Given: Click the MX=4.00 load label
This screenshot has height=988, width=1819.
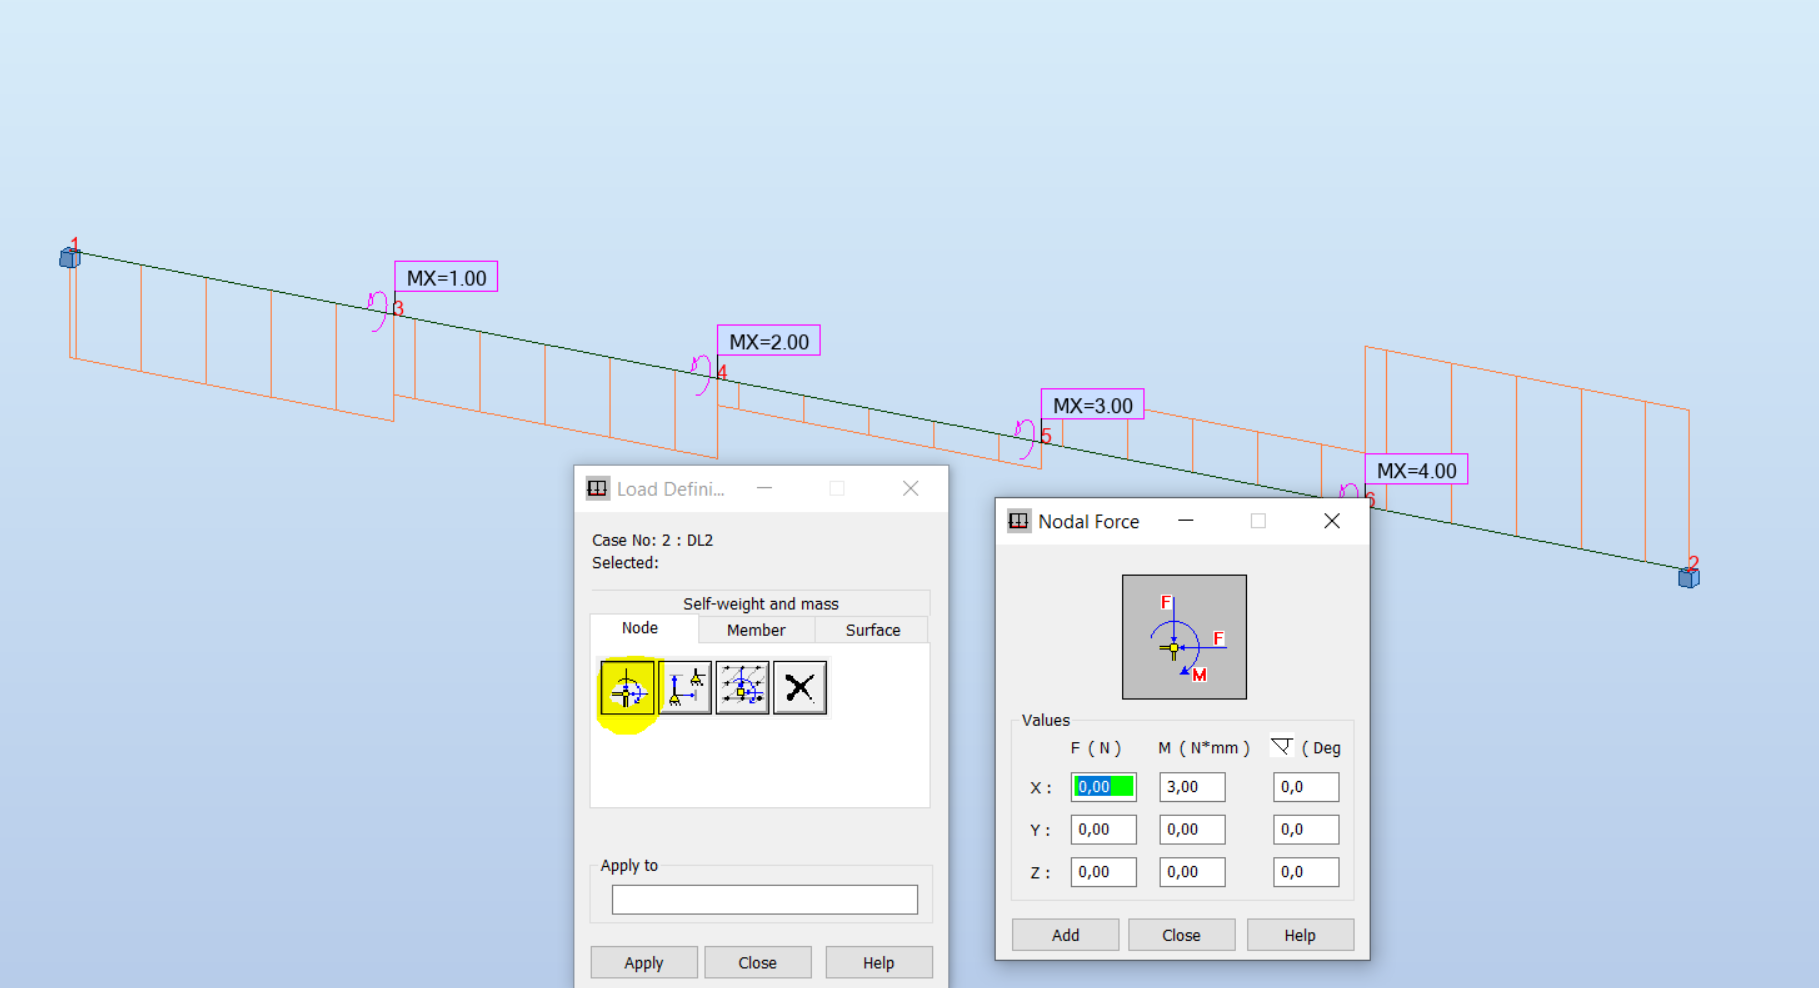Looking at the screenshot, I should [x=1414, y=469].
